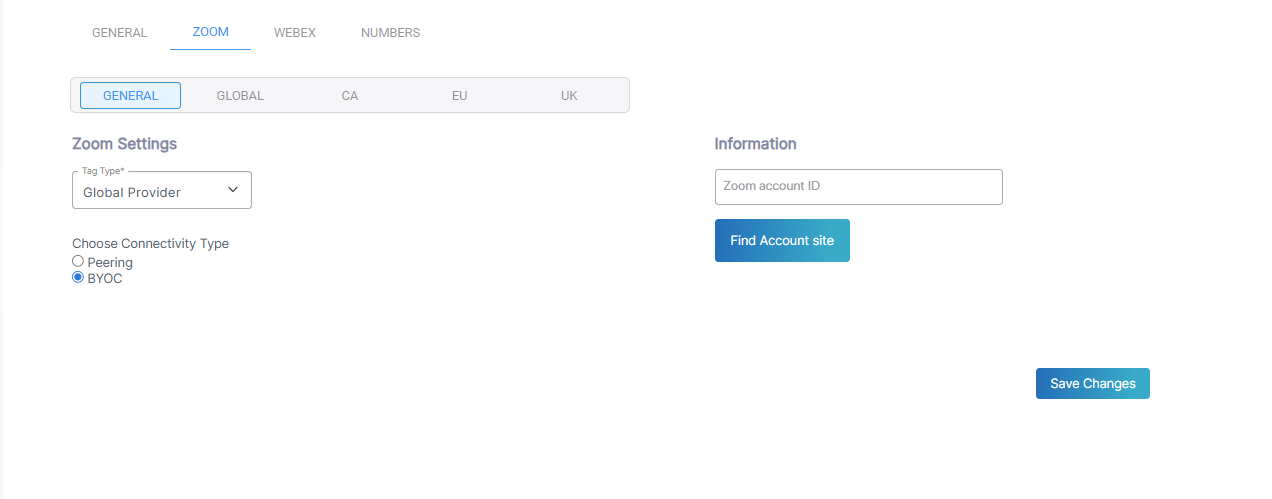Go to the NUMBERS tab
The width and height of the screenshot is (1272, 499).
click(390, 33)
